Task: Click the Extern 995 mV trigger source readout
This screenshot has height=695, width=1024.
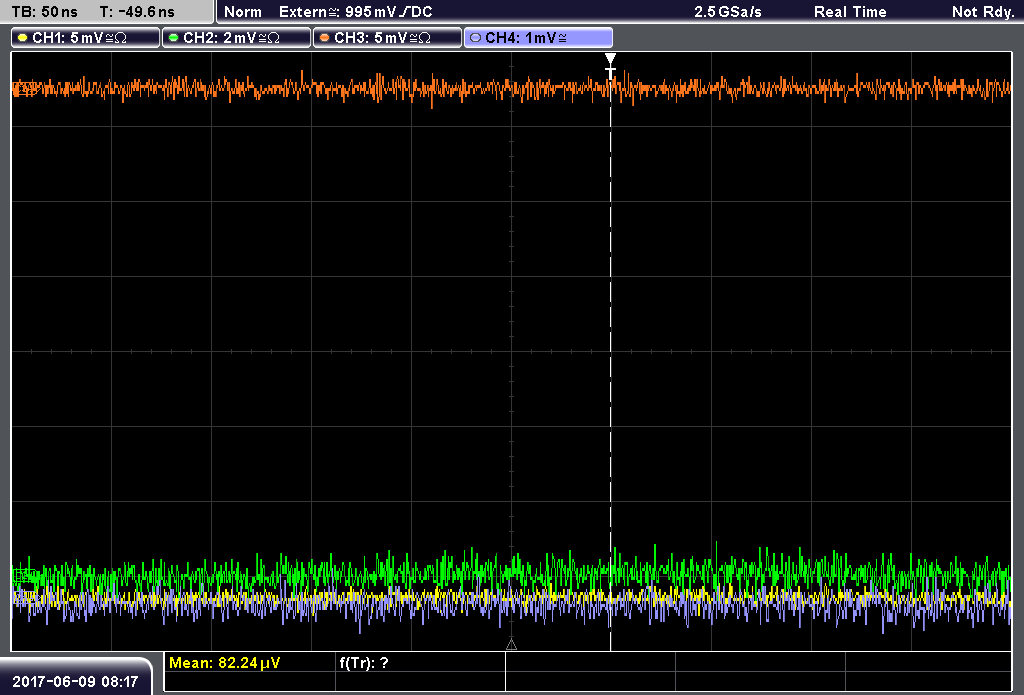Action: 356,12
